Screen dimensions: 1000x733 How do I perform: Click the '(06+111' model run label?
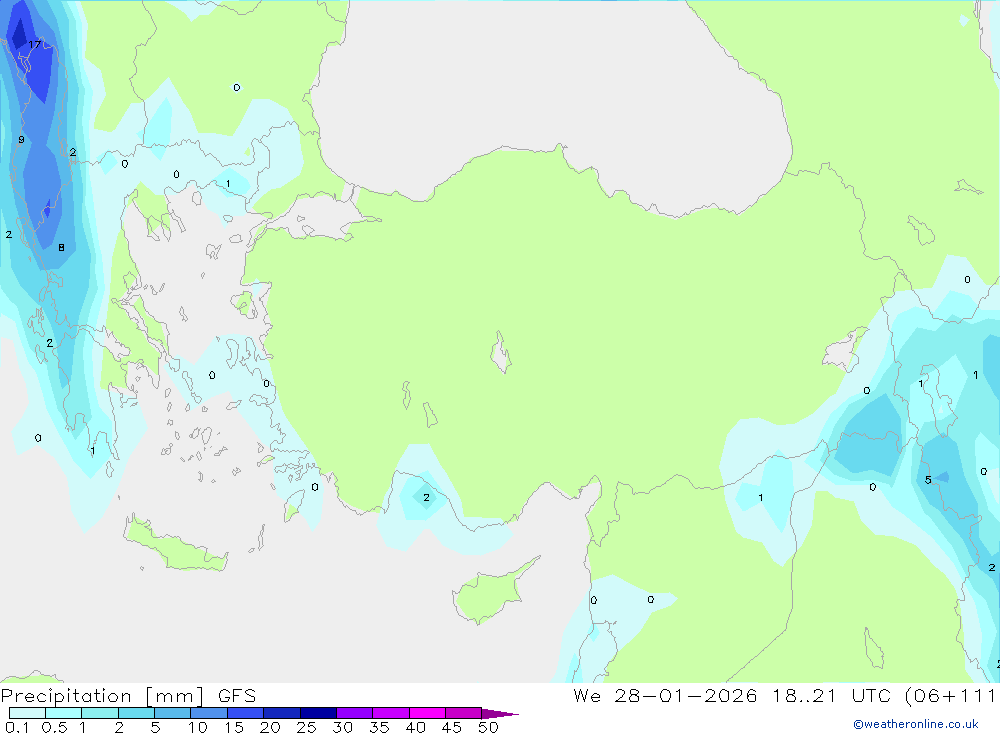[x=950, y=695]
